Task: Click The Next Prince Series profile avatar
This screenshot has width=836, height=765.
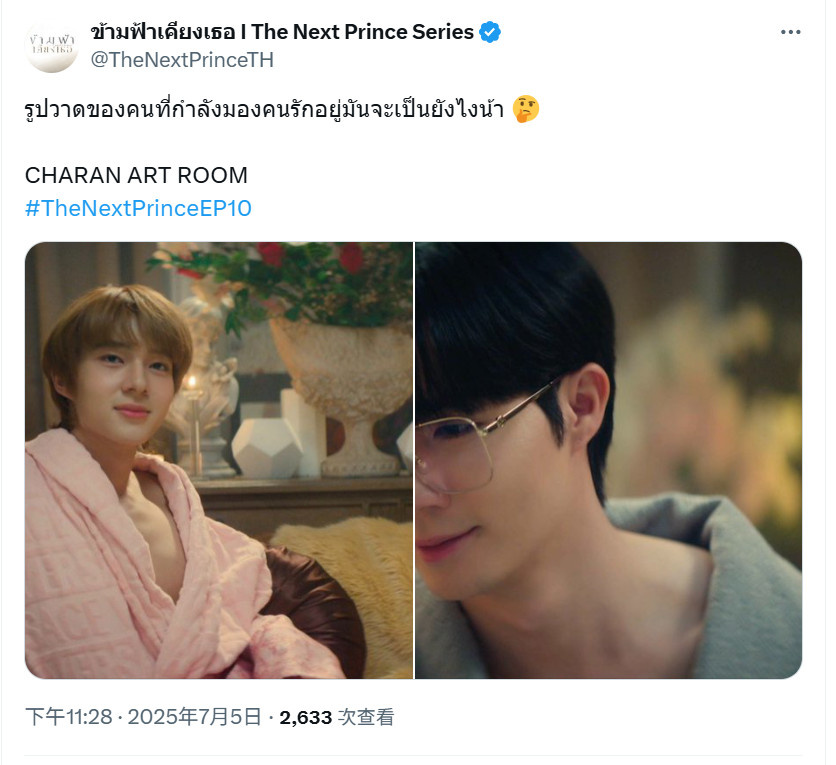Action: [51, 46]
